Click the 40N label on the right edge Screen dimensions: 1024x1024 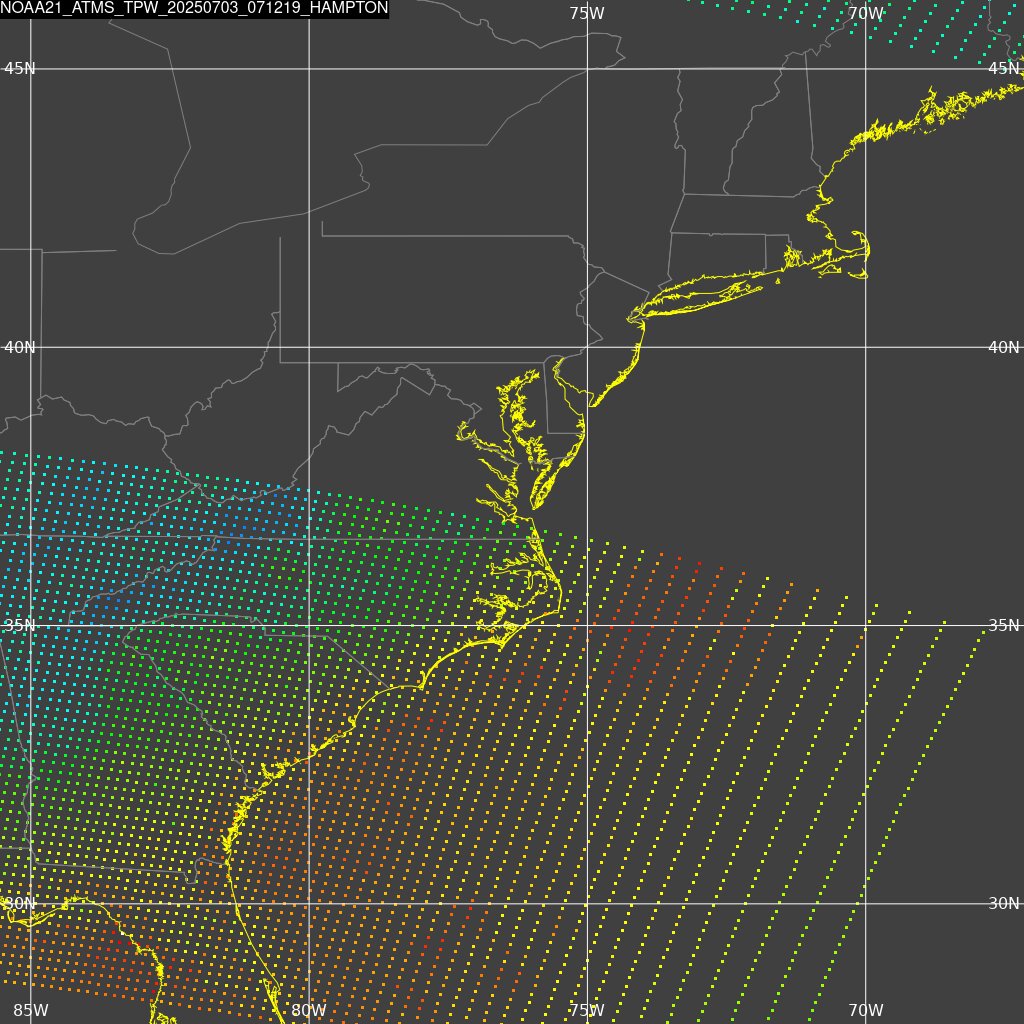1004,347
